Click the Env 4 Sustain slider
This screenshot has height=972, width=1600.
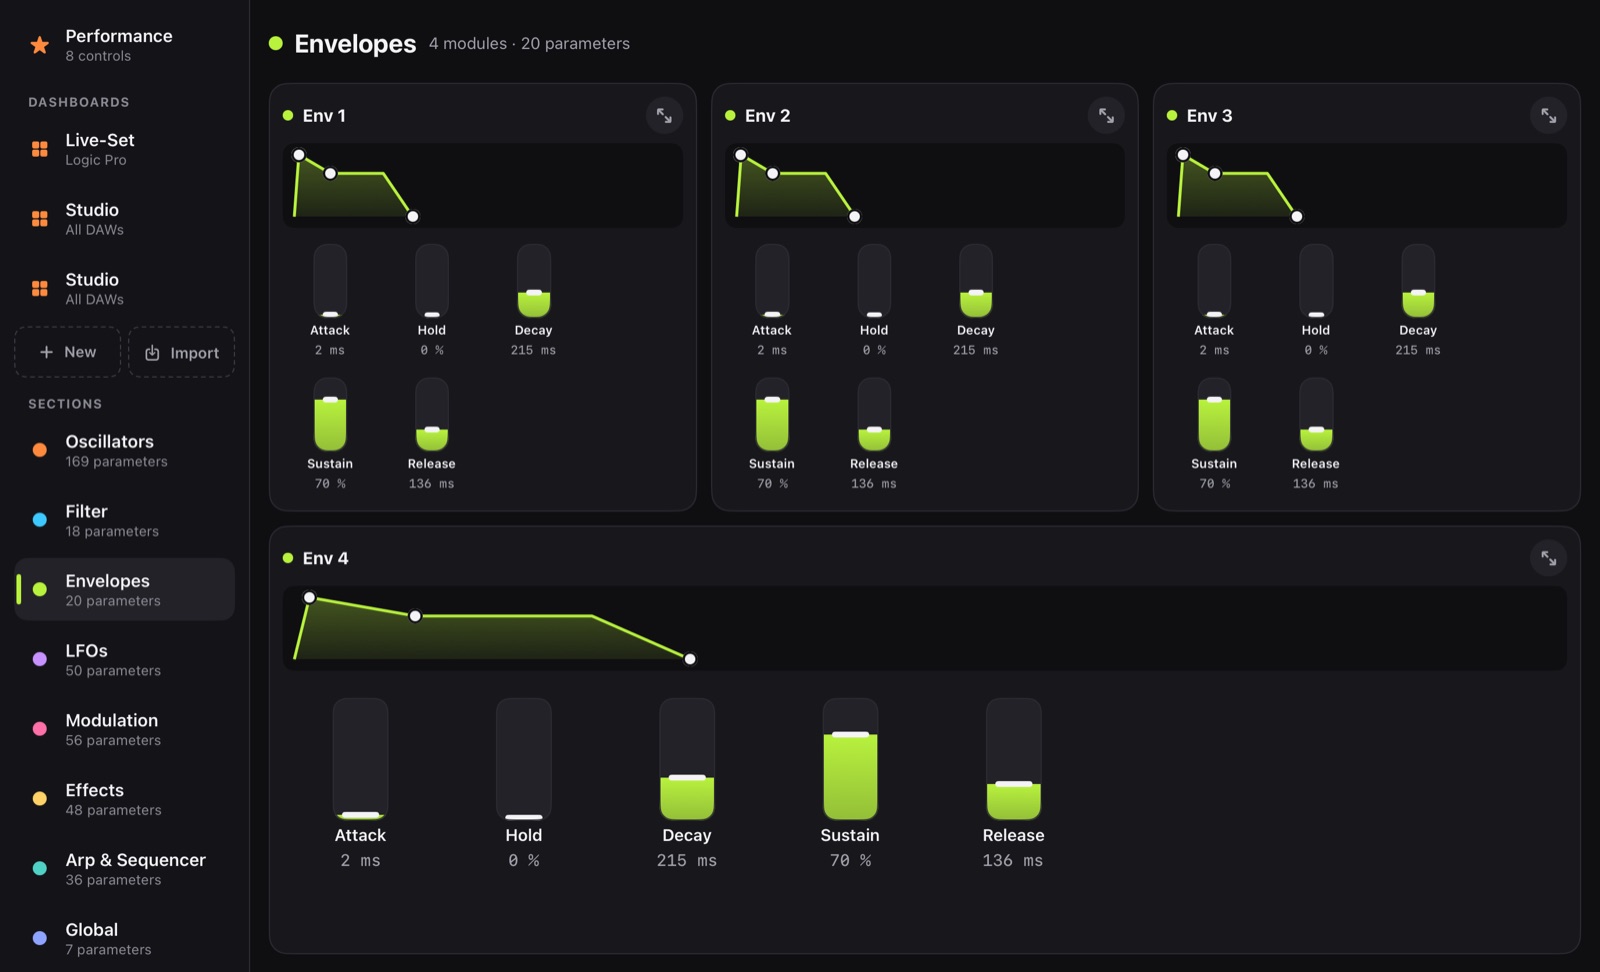[x=850, y=759]
